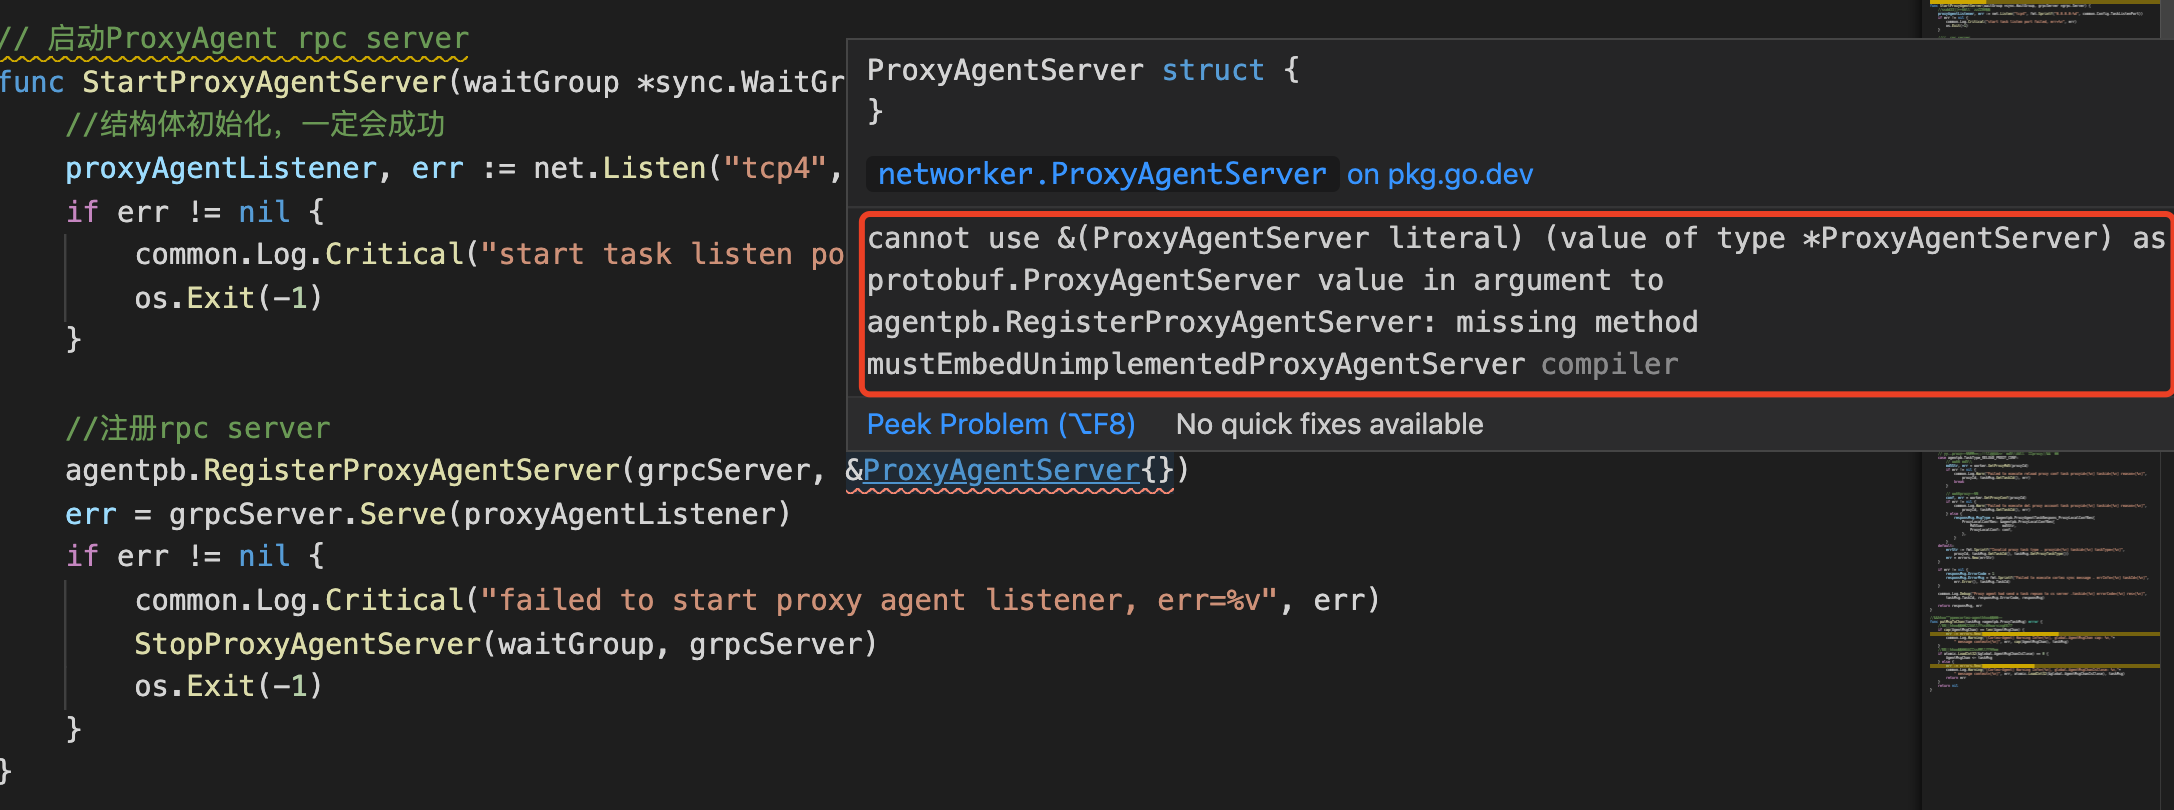Click the RegisterProxyAgentServer method call
Viewport: 2174px width, 810px height.
tap(412, 470)
